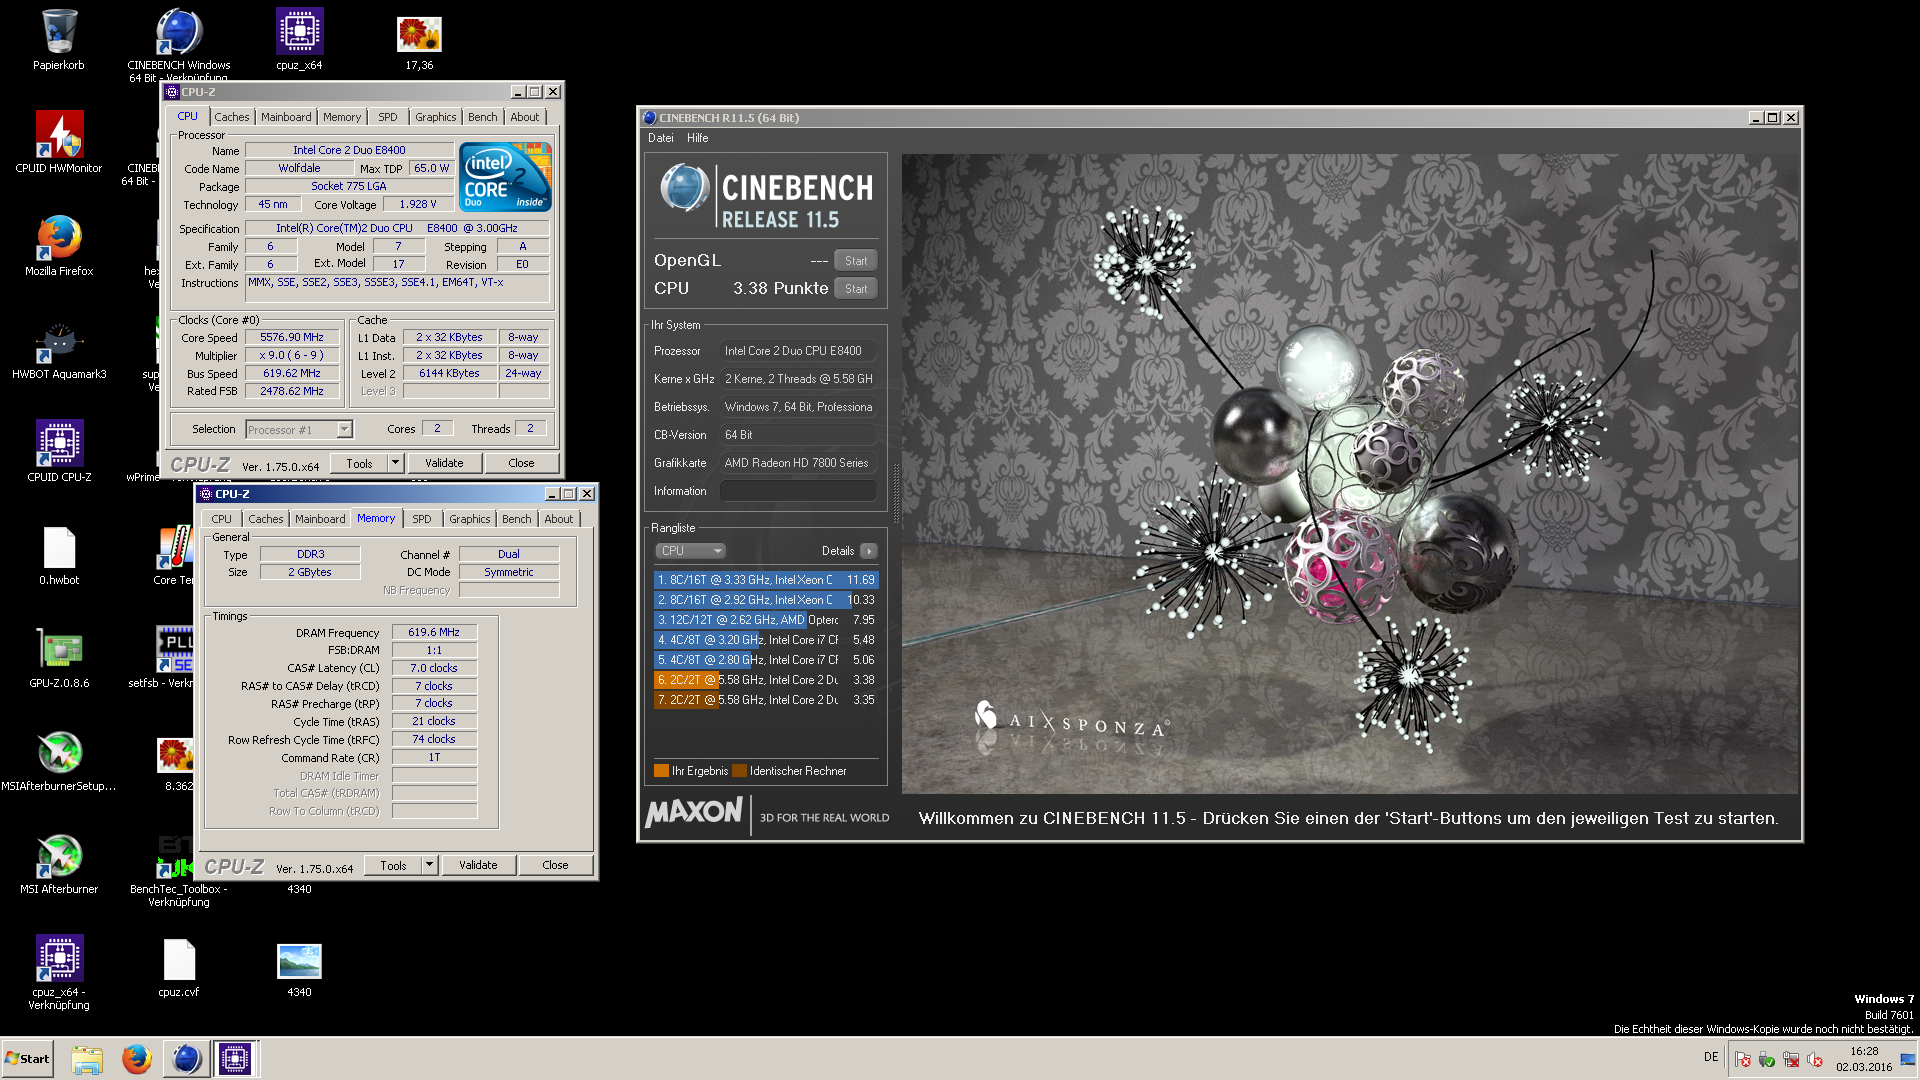Select ranking row 7 2C/2T score 3.35
The width and height of the screenshot is (1920, 1080).
pos(766,700)
